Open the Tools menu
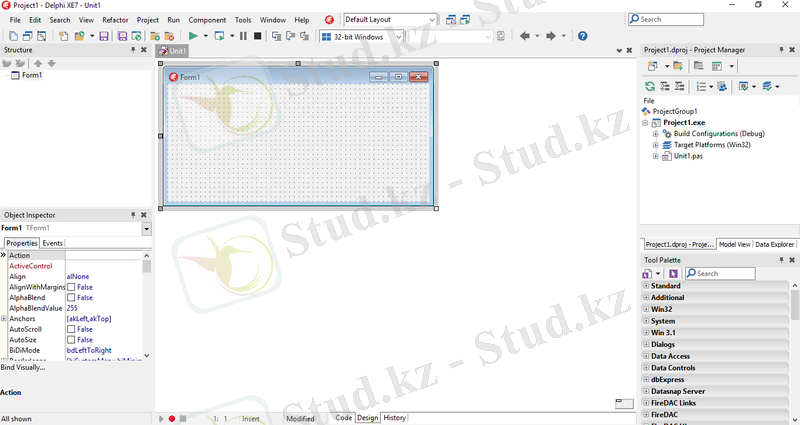This screenshot has height=425, width=800. 243,20
